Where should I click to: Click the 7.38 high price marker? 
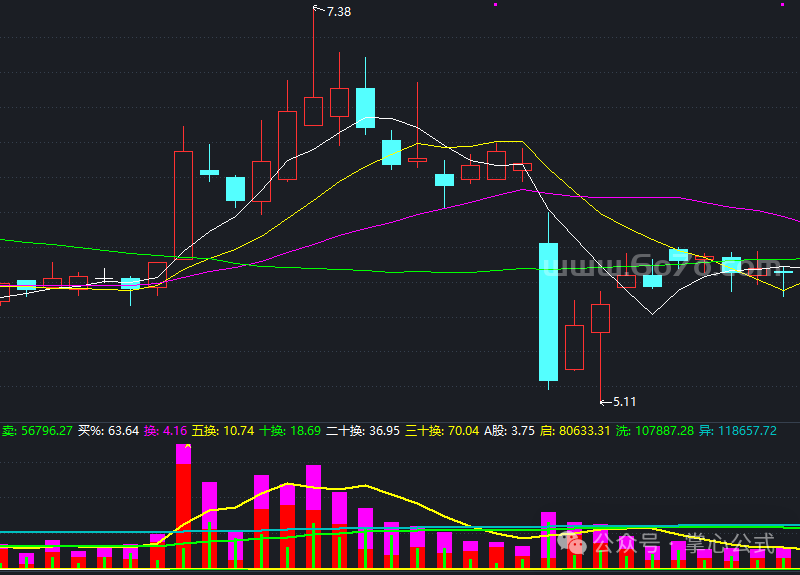[338, 11]
